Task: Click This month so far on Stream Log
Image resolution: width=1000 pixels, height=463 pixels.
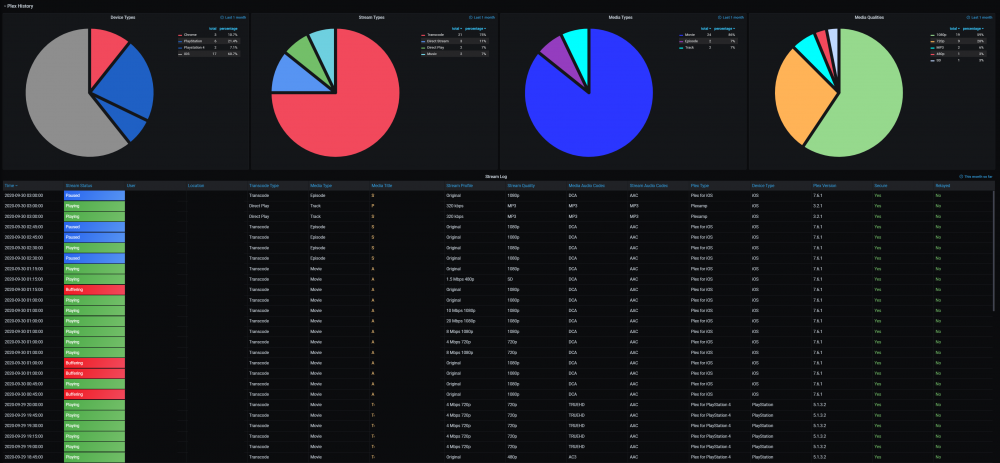Action: [976, 176]
